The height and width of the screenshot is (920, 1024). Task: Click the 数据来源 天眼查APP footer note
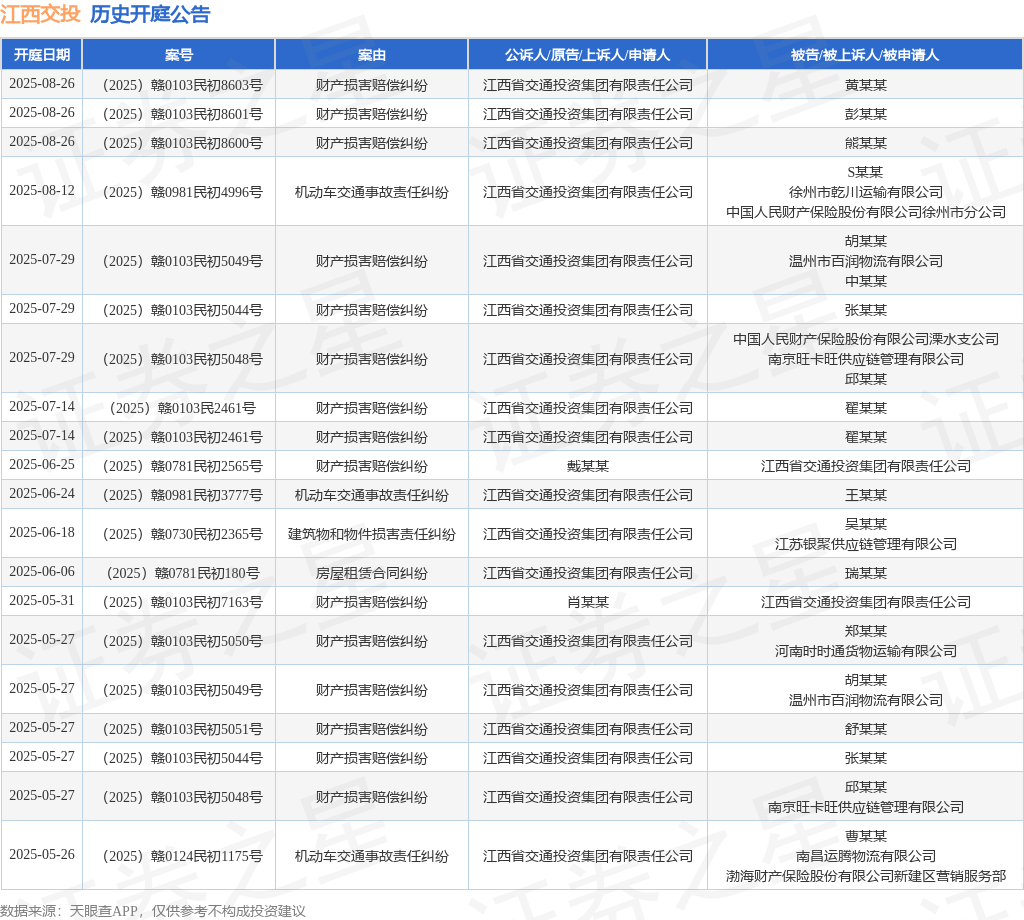[153, 911]
